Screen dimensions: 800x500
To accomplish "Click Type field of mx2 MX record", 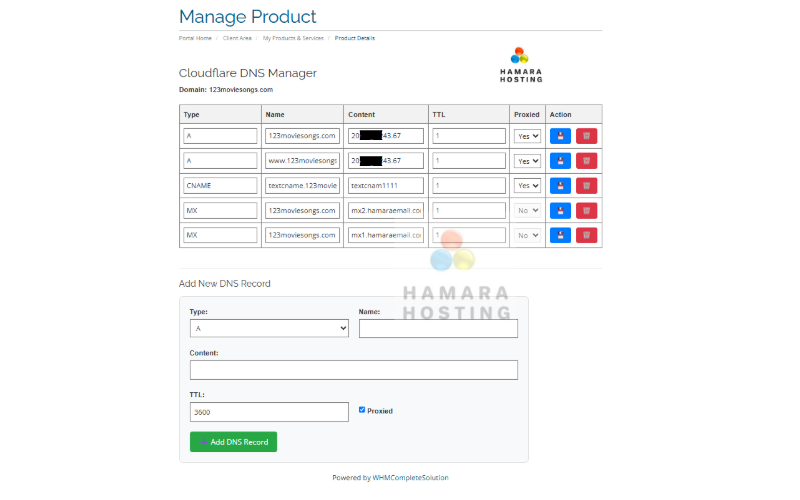I will [x=220, y=210].
